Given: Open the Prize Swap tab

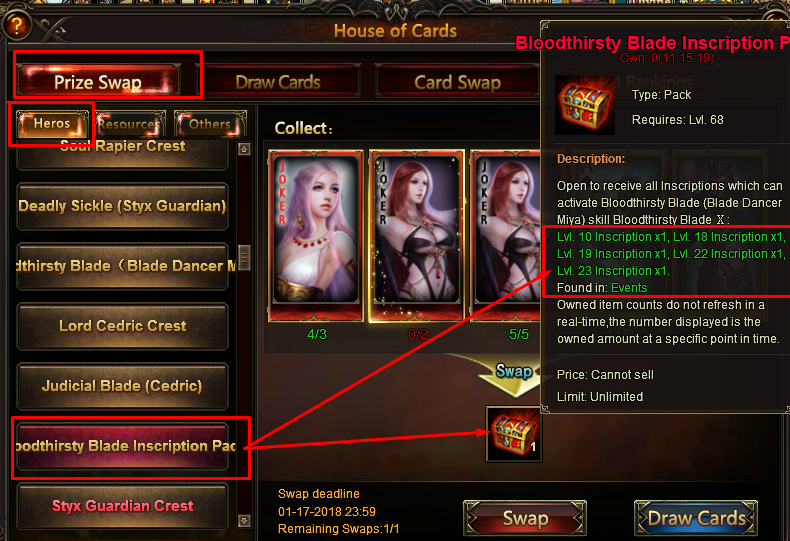Looking at the screenshot, I should [98, 81].
